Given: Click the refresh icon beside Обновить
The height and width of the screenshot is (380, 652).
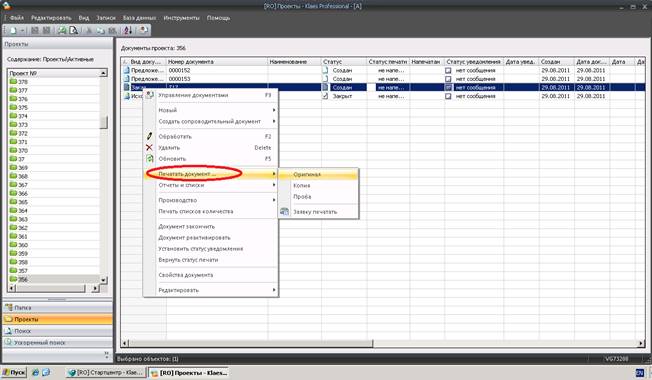Looking at the screenshot, I should 149,159.
